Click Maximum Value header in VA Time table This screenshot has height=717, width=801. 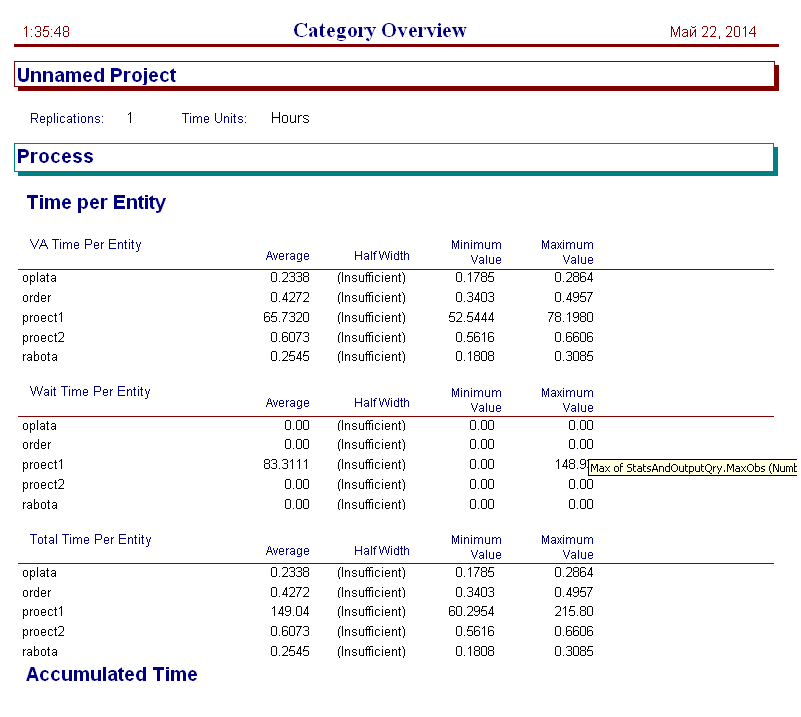(568, 252)
